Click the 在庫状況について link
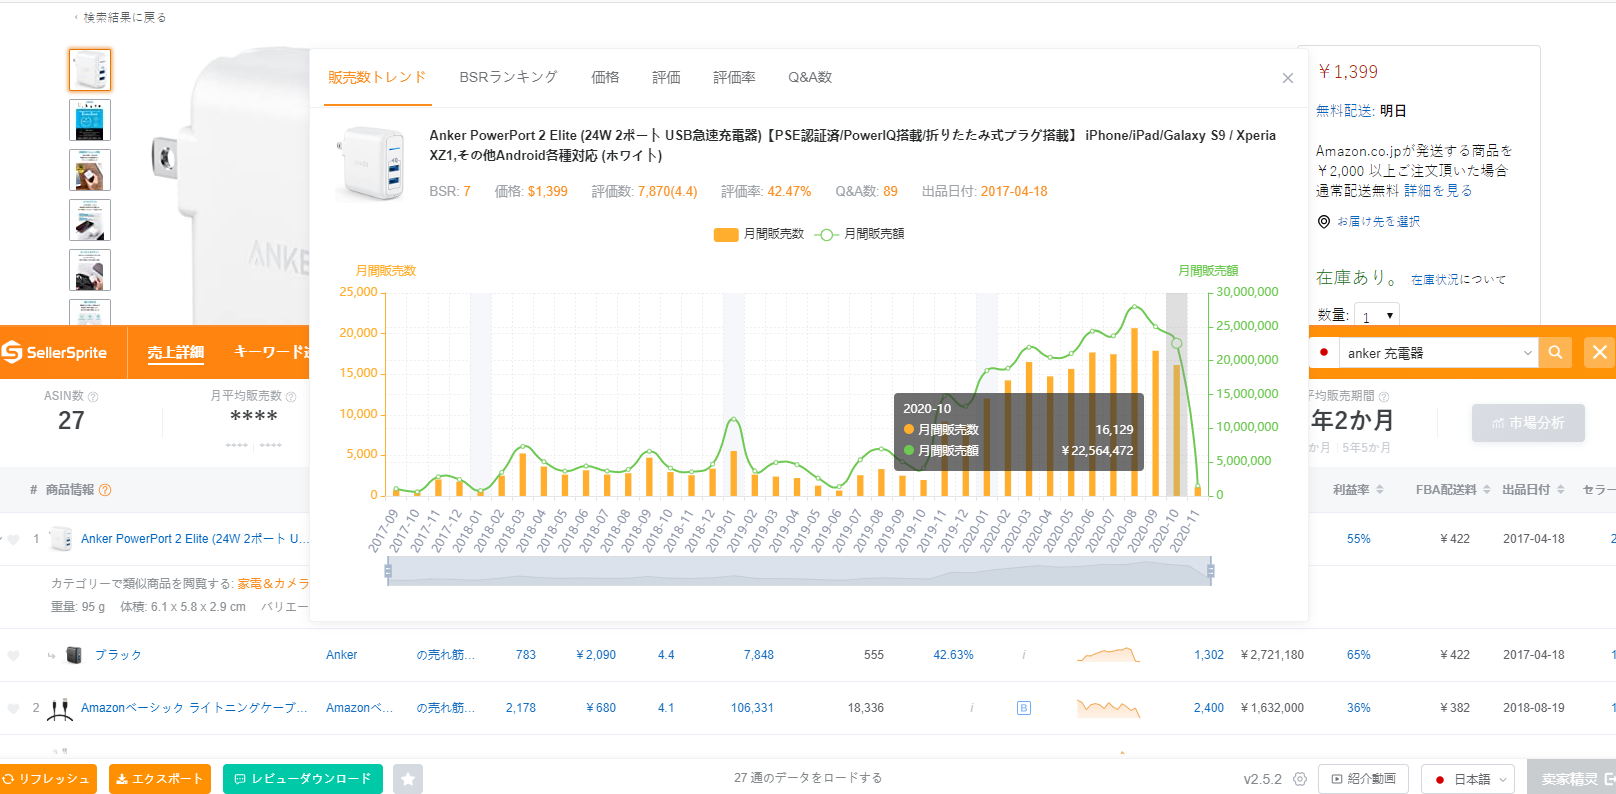 pos(1458,280)
